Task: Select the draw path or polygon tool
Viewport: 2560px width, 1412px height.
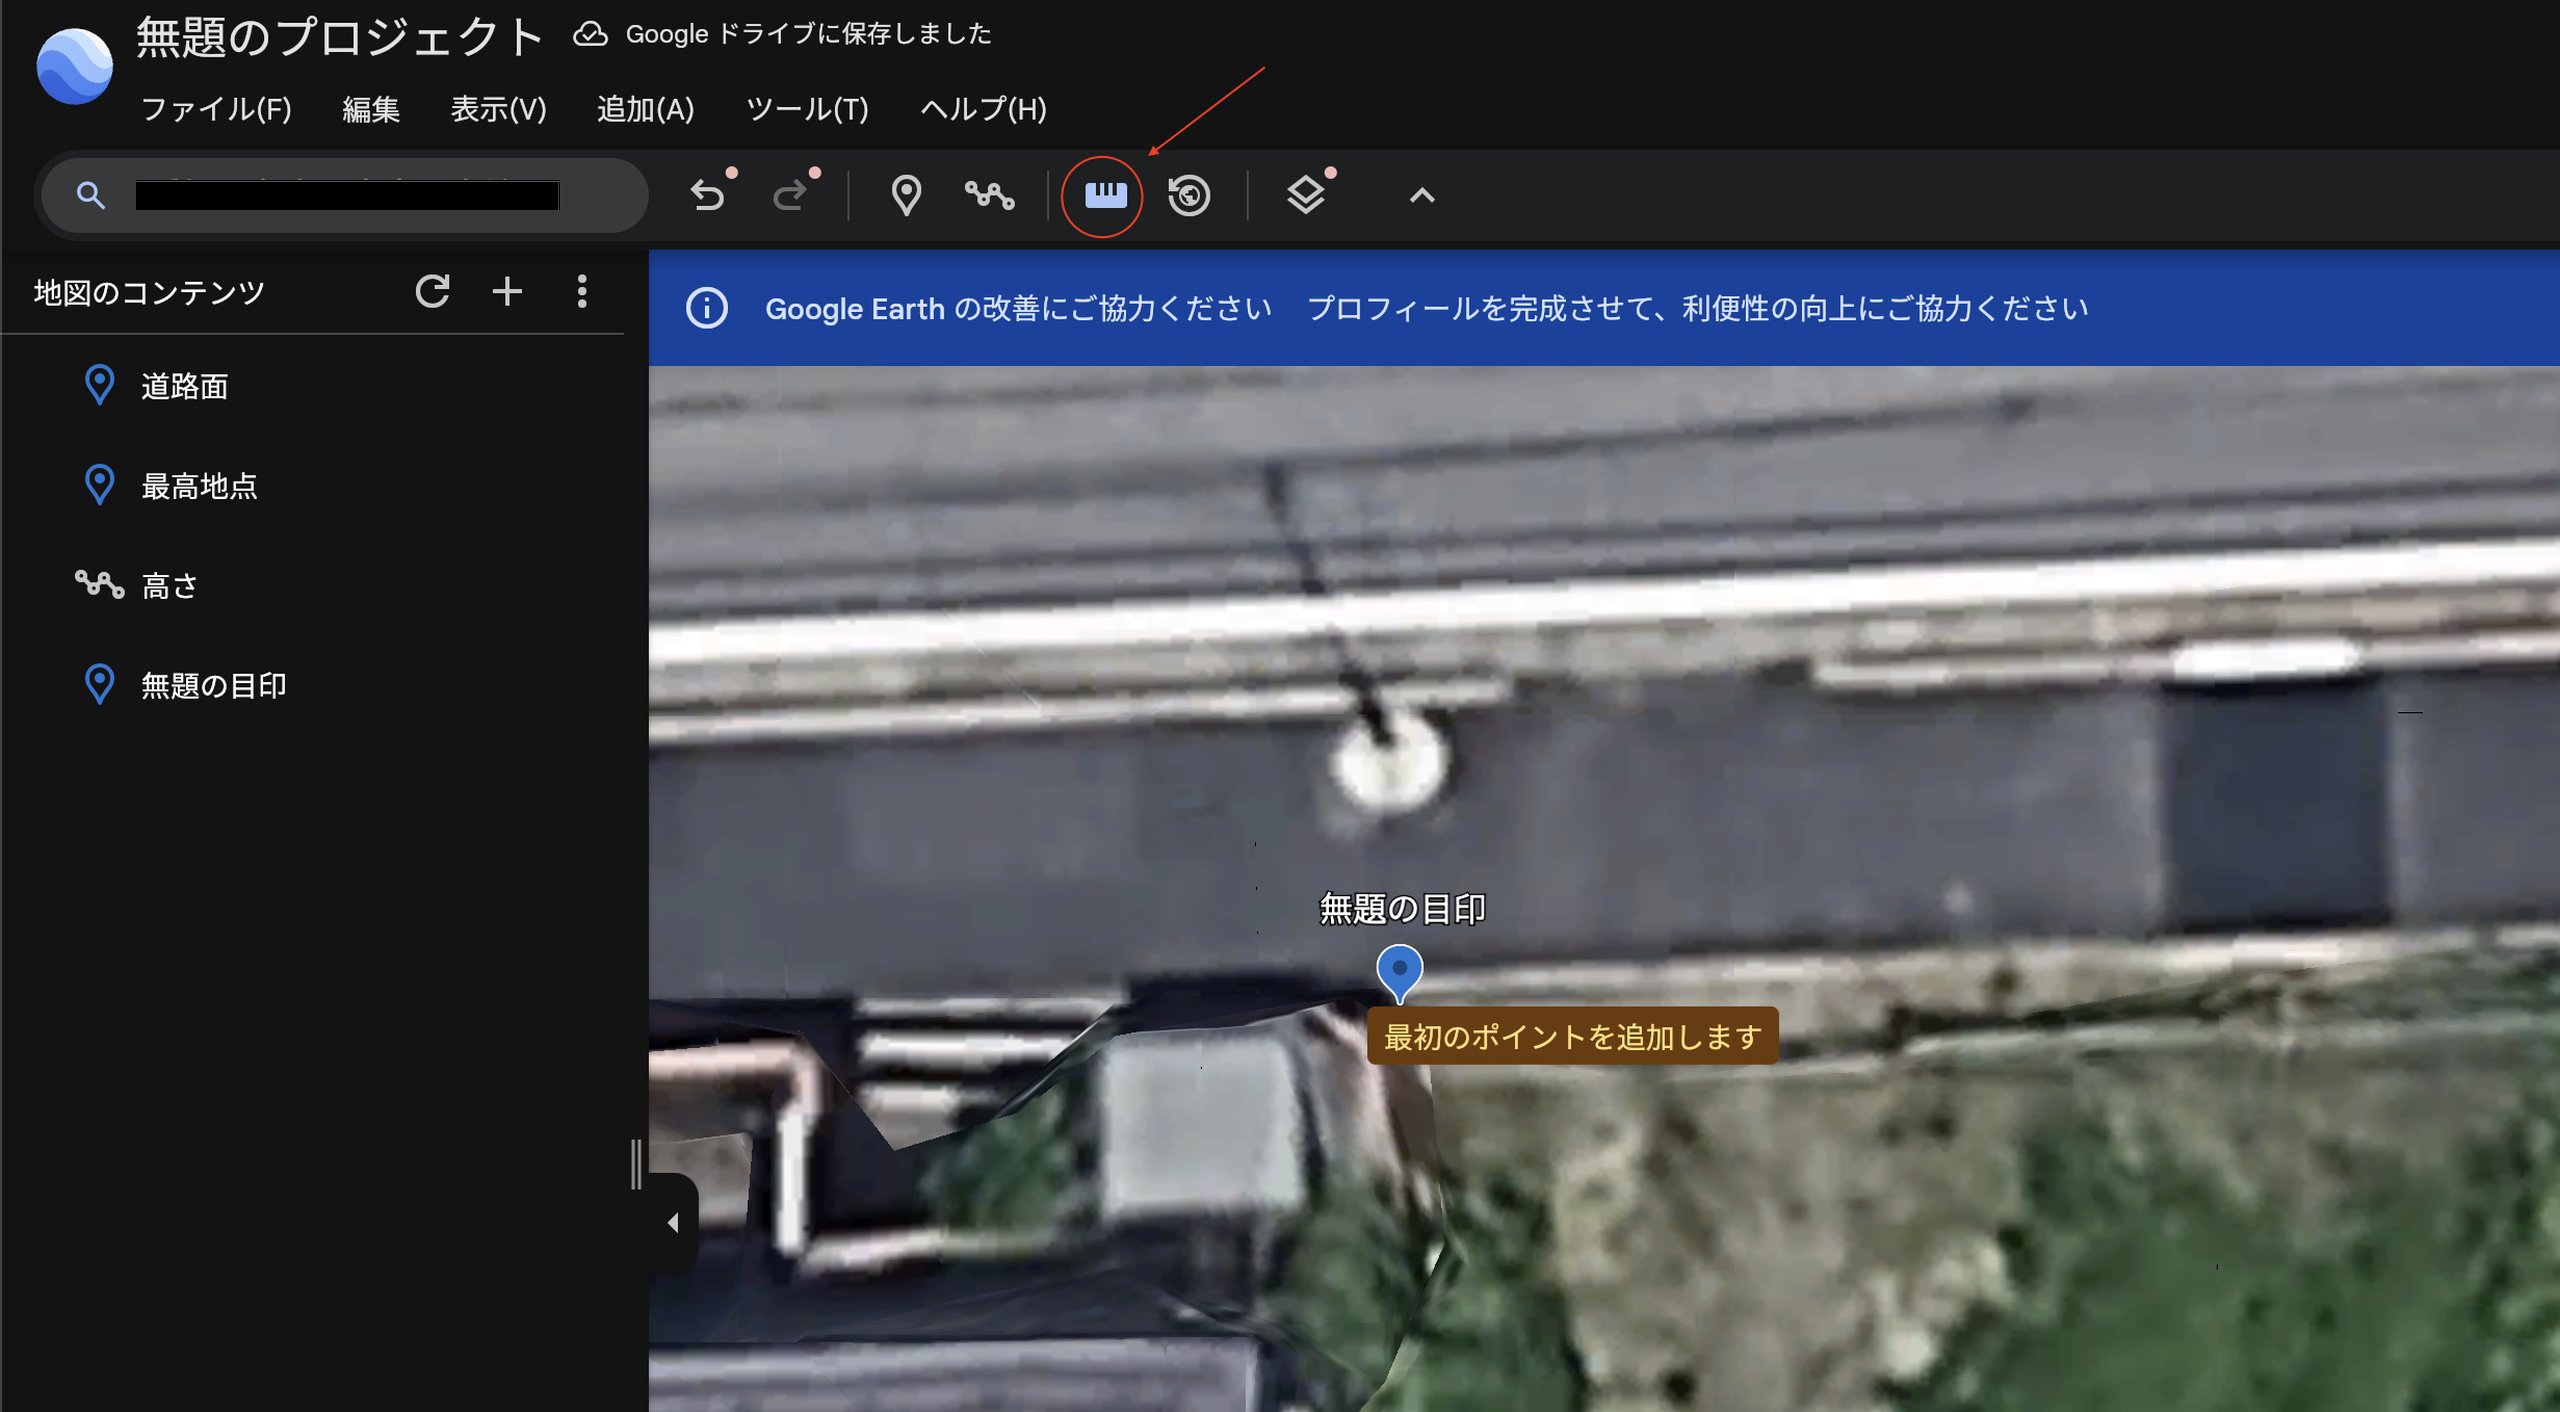Action: [989, 195]
